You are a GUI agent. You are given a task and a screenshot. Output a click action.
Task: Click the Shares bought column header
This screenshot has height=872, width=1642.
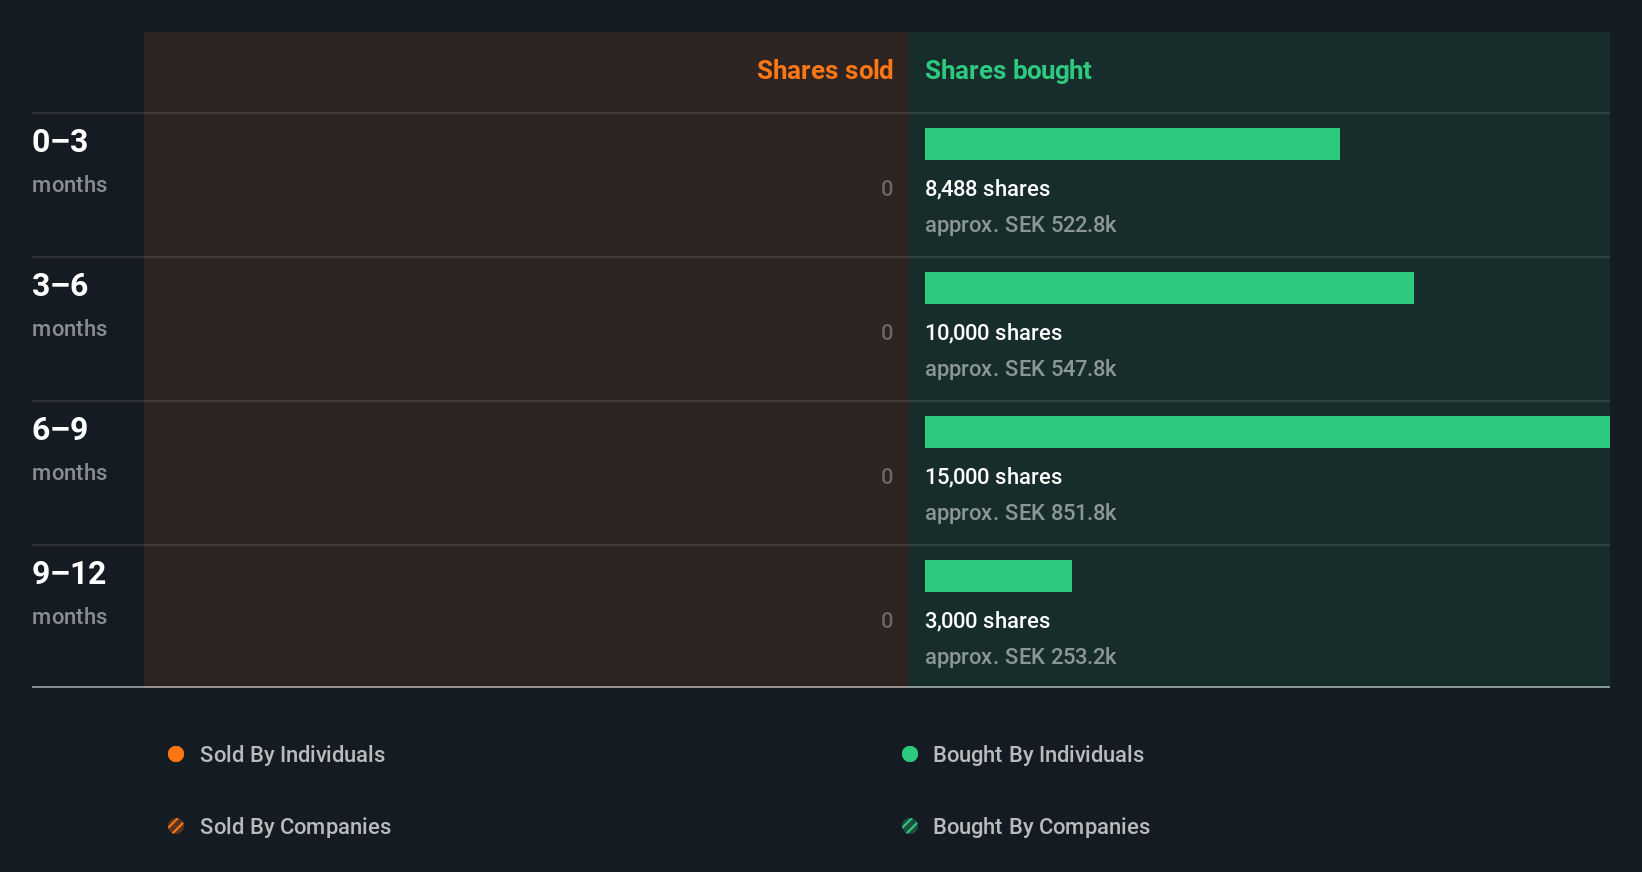(x=1008, y=70)
